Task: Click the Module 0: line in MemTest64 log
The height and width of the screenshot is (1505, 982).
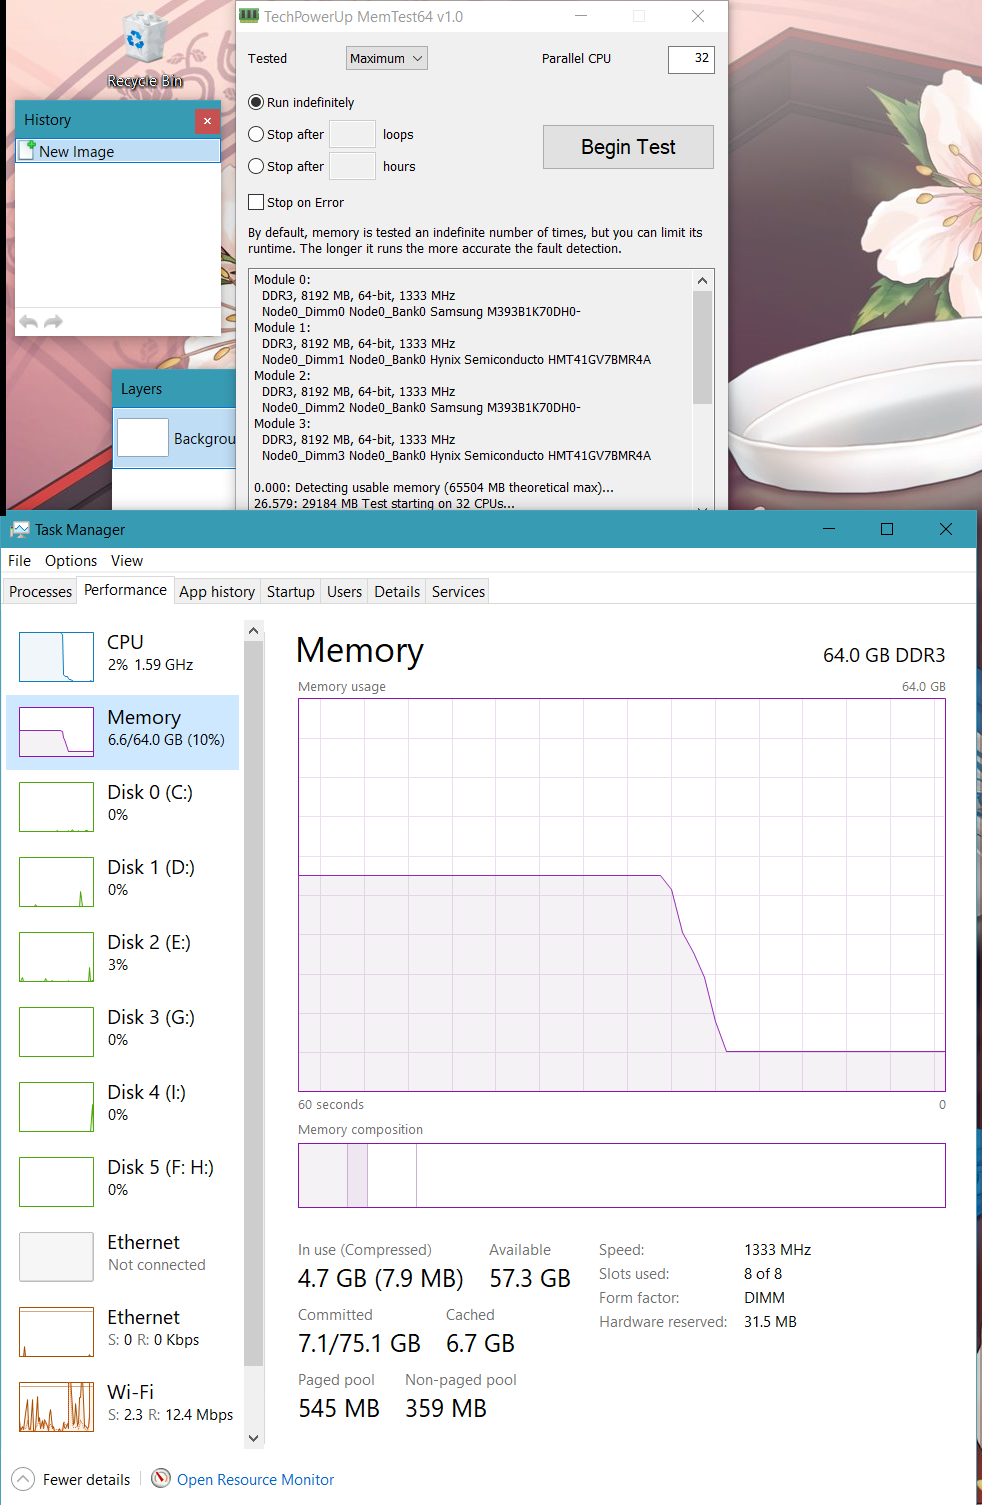Action: [x=282, y=280]
